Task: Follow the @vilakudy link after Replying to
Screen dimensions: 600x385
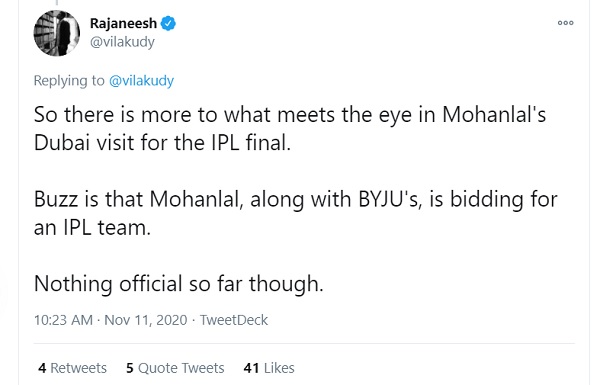Action: coord(141,81)
